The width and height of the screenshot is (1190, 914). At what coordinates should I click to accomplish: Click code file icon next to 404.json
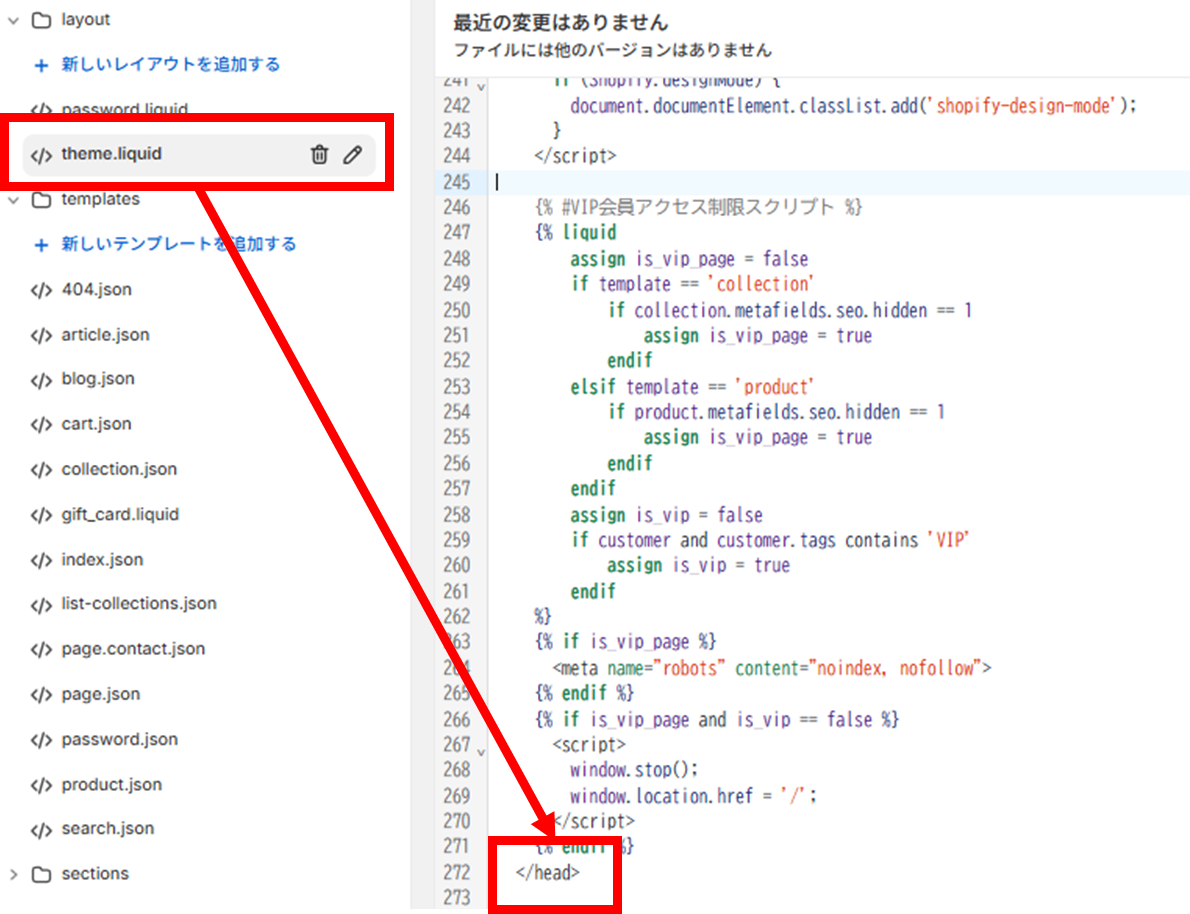41,291
